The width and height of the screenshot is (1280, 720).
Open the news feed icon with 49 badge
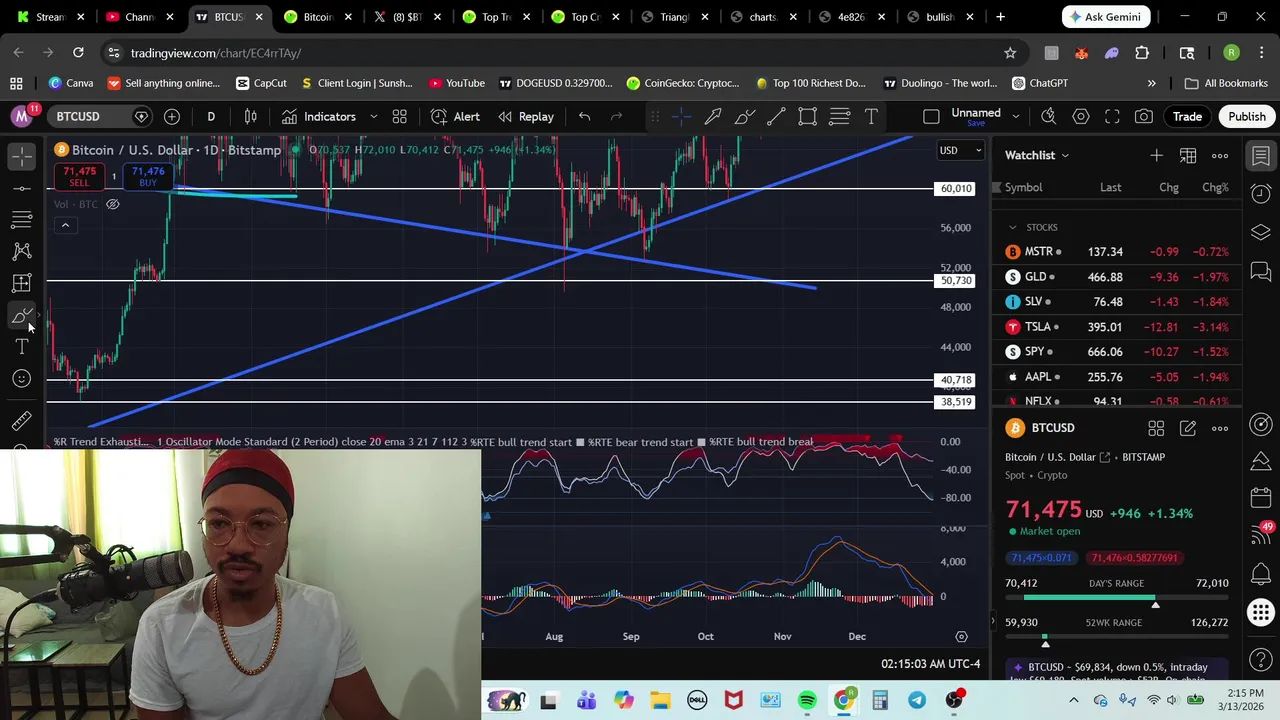click(x=1261, y=533)
